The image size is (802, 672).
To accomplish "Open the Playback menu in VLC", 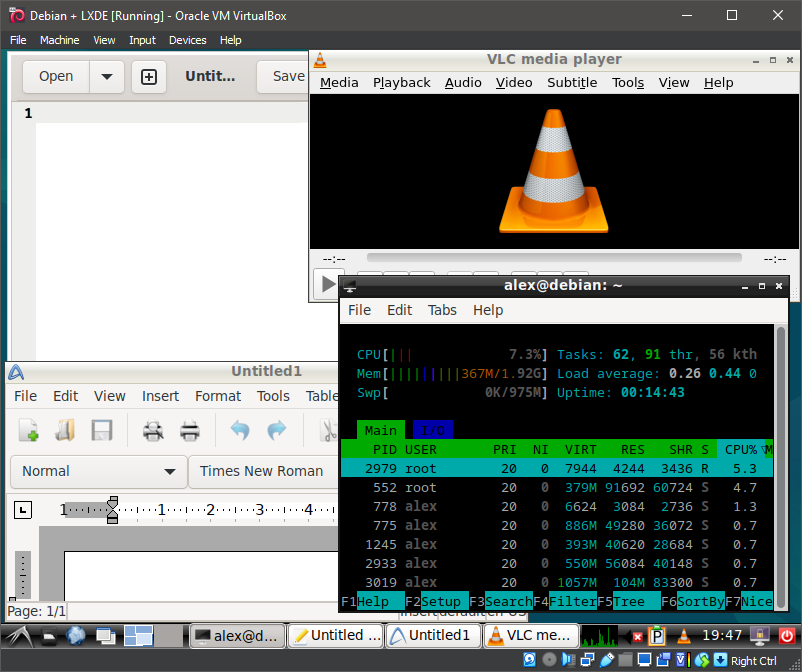I will click(401, 82).
